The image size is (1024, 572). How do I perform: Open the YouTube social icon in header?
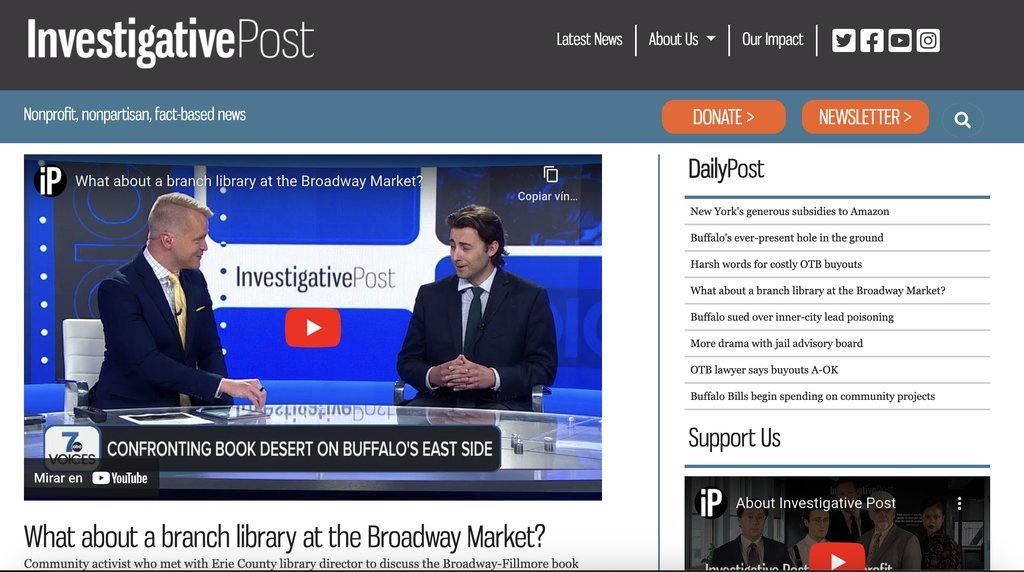[x=899, y=40]
